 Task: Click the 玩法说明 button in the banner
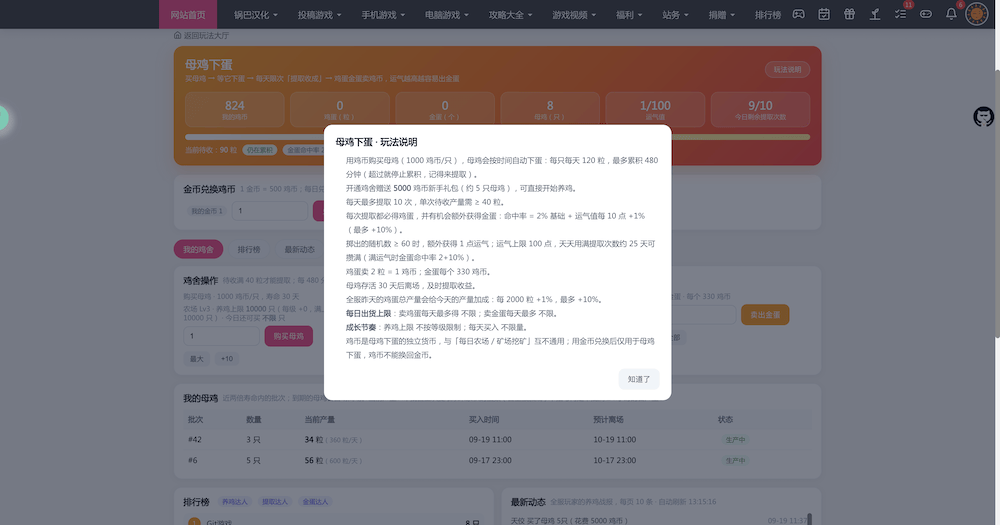click(x=788, y=70)
